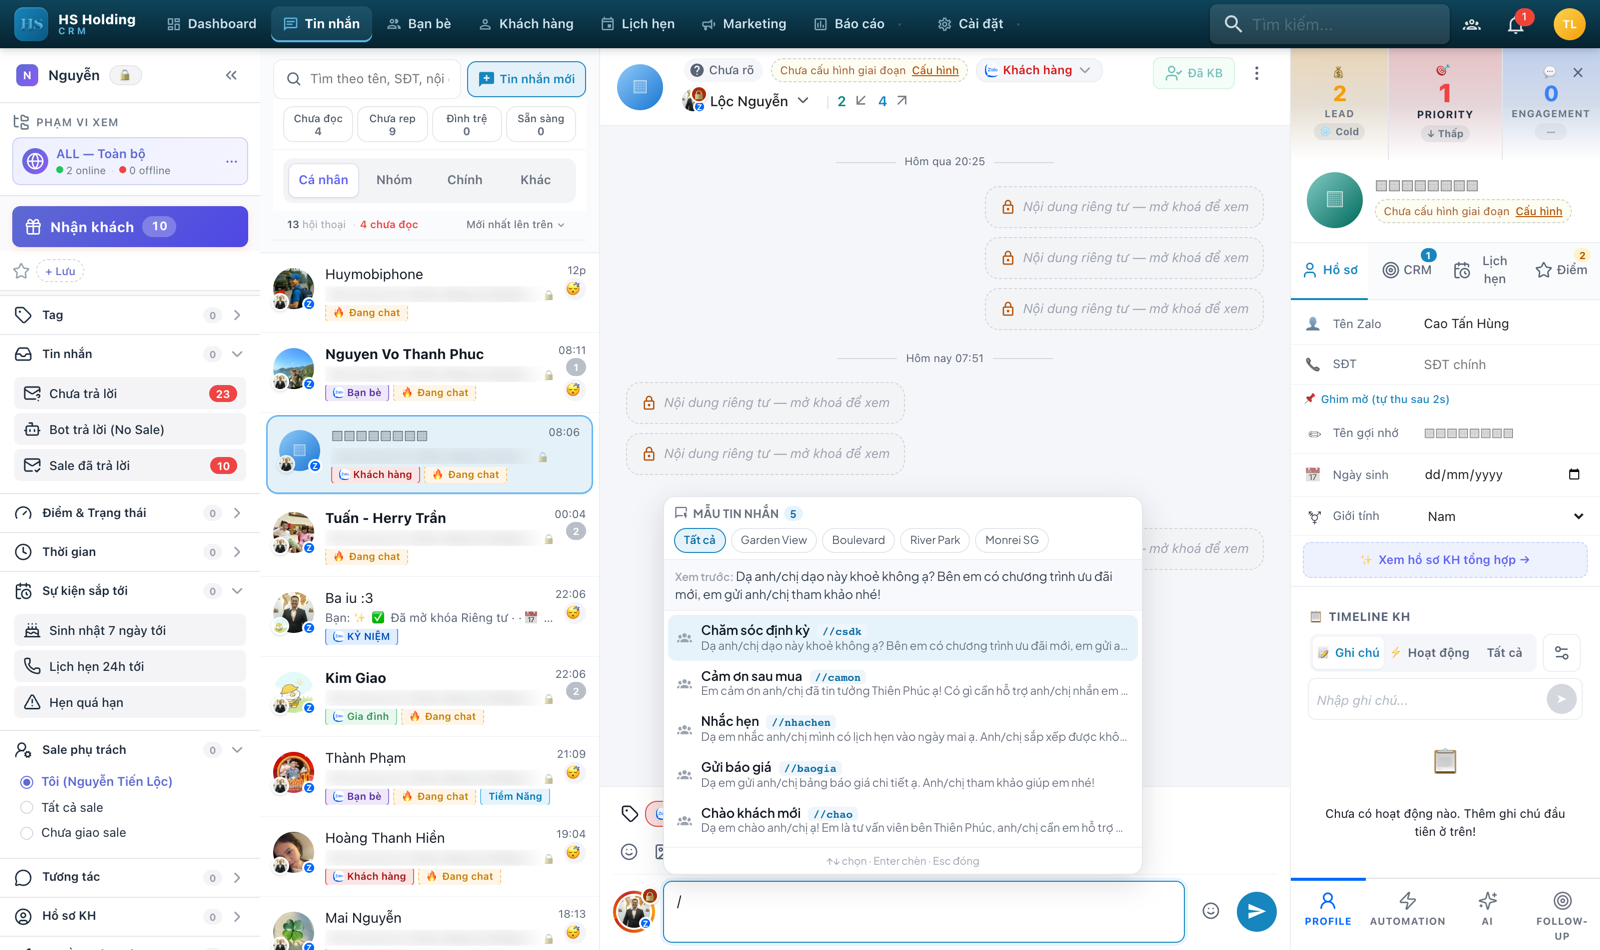The width and height of the screenshot is (1600, 950).
Task: Switch to CRM tab in customer panel
Action: (x=1407, y=270)
